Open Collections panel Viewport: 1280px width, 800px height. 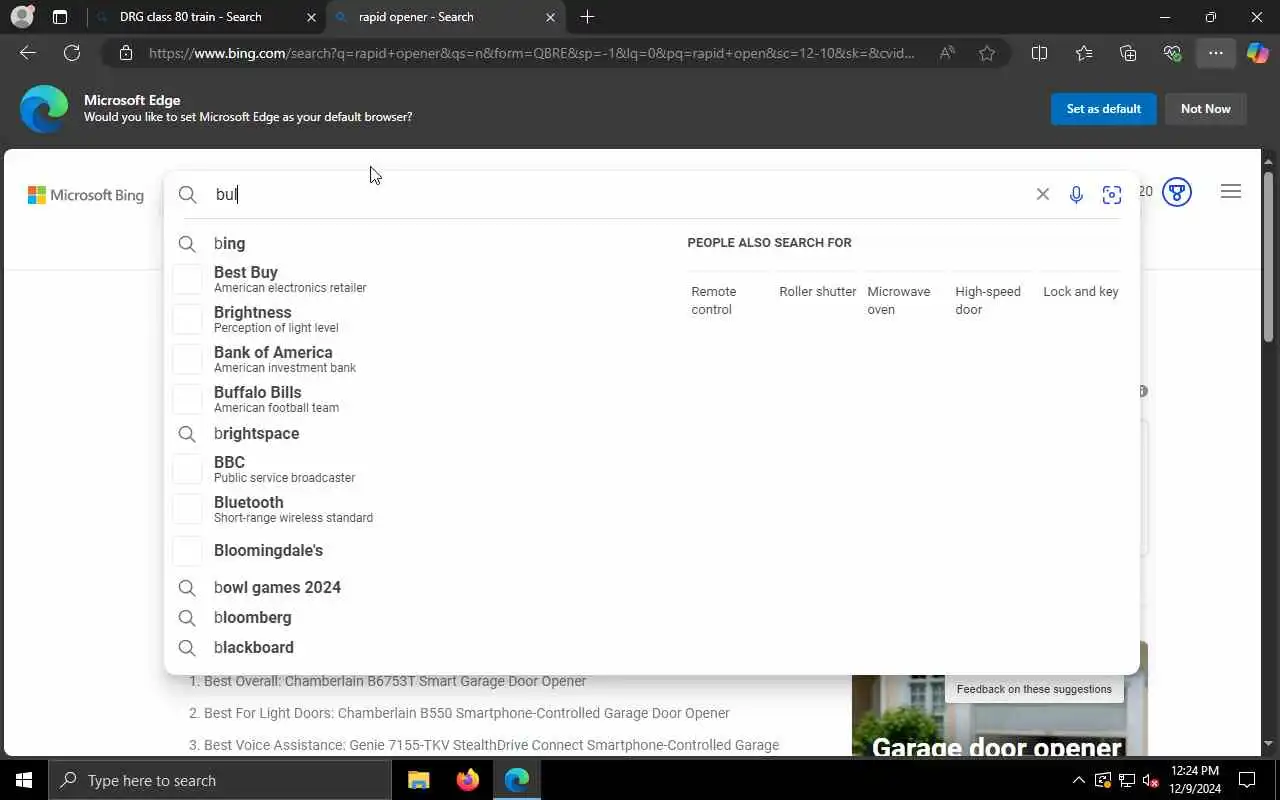click(1128, 53)
